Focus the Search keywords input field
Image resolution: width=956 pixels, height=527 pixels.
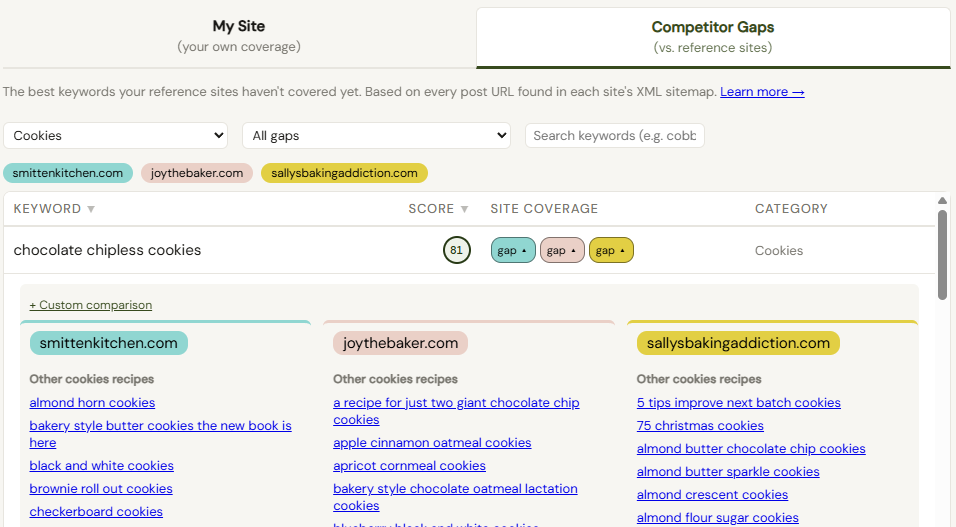pos(615,135)
